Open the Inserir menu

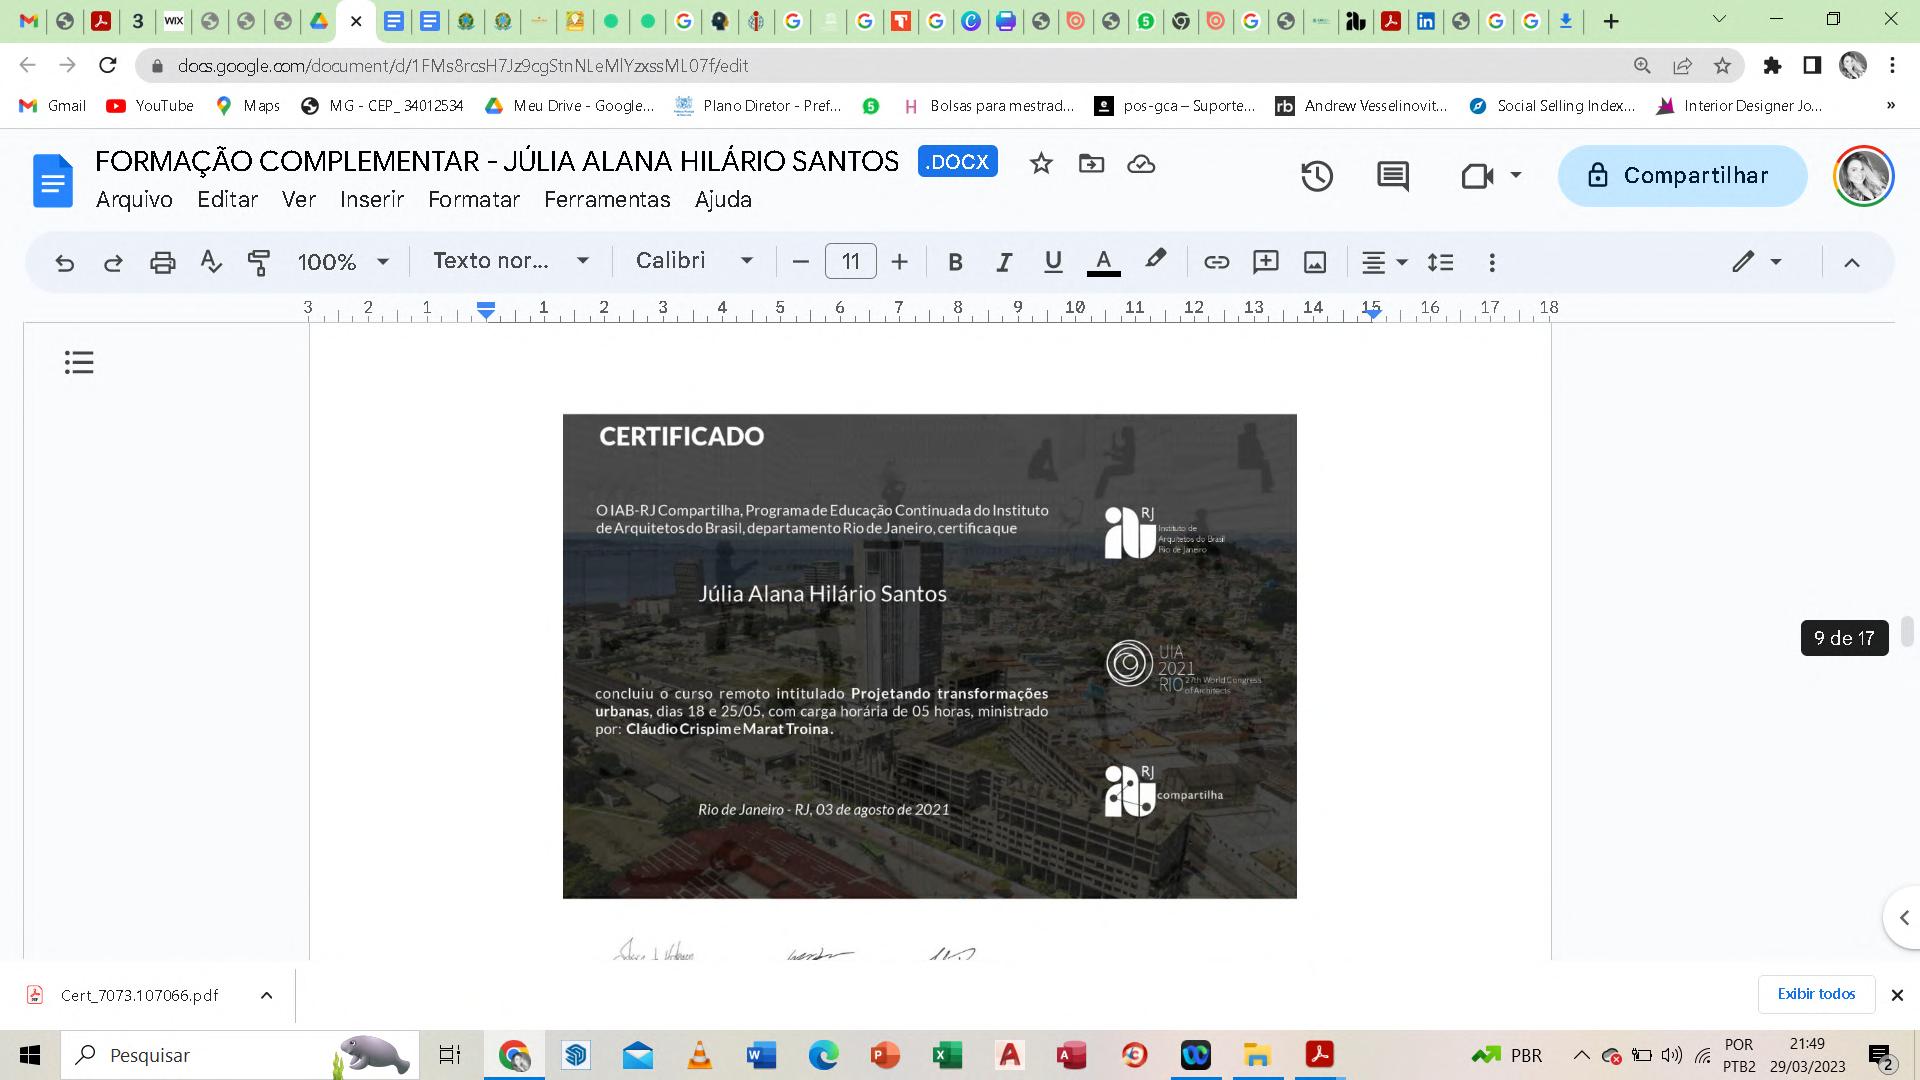coord(371,200)
